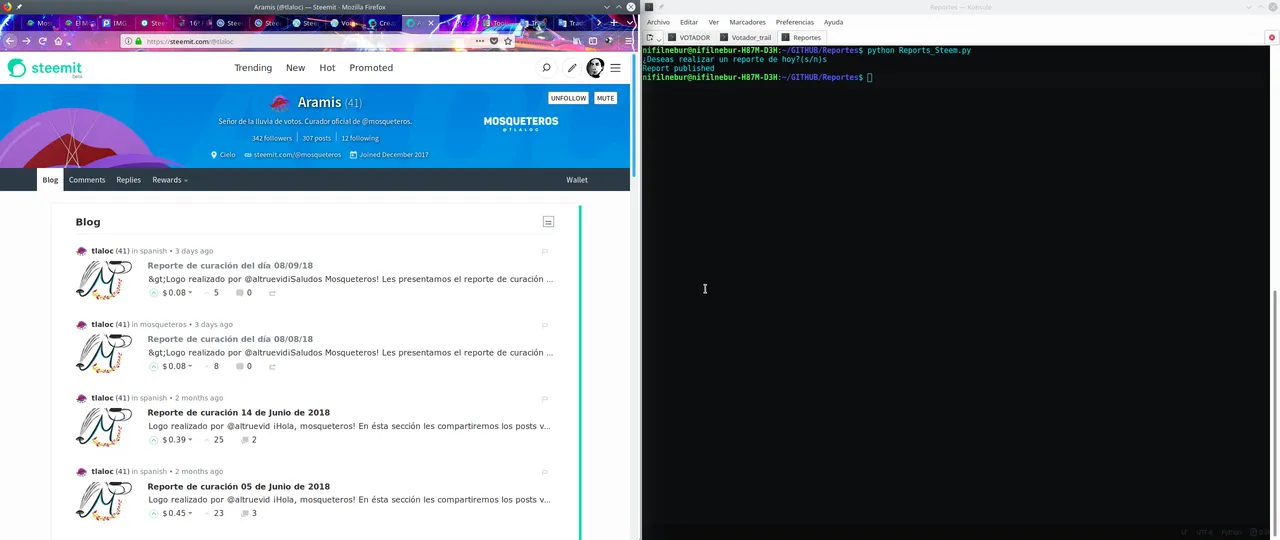The width and height of the screenshot is (1280, 540).
Task: Open the Preferencias menu in Konsole
Action: point(795,22)
